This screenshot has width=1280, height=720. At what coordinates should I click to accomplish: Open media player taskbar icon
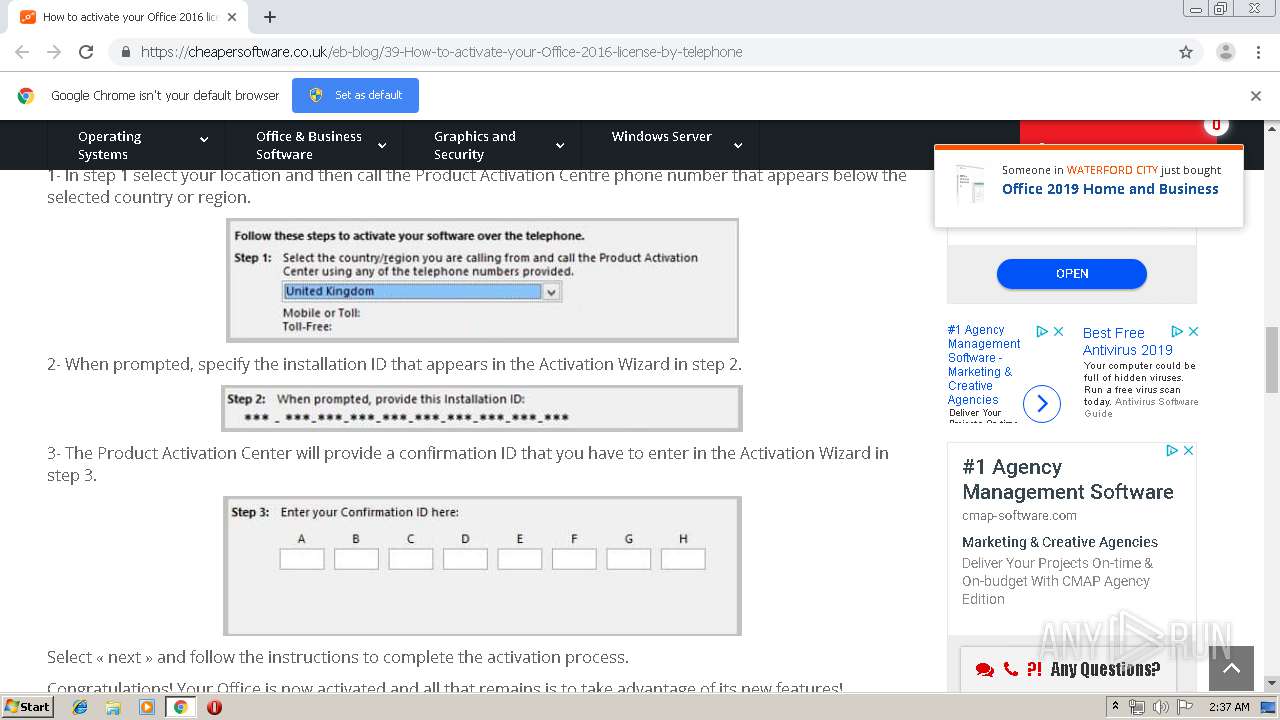click(147, 707)
